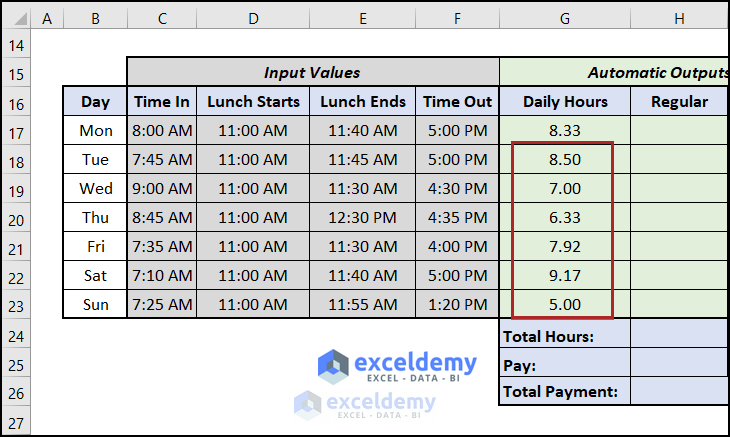Select column E header
This screenshot has height=437, width=730.
point(363,19)
